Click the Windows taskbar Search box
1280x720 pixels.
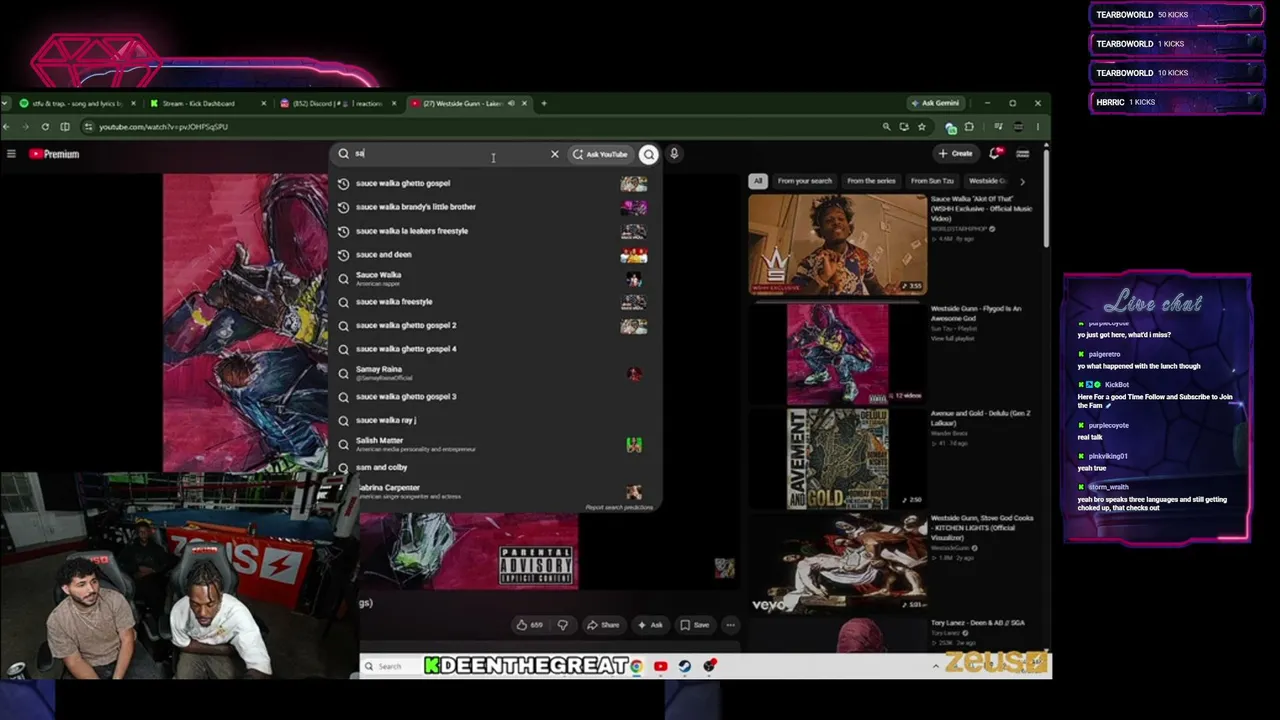coord(390,666)
